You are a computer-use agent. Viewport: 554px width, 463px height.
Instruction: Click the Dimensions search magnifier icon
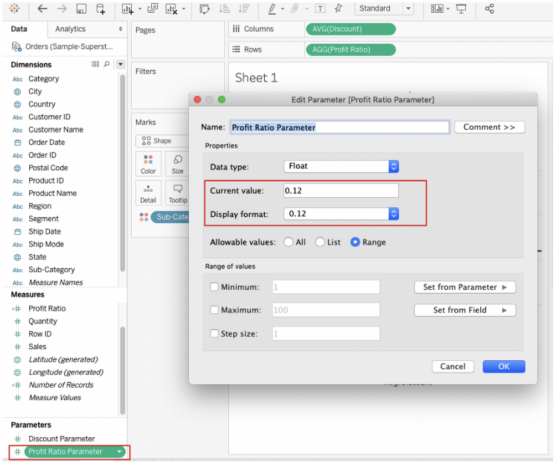[107, 64]
